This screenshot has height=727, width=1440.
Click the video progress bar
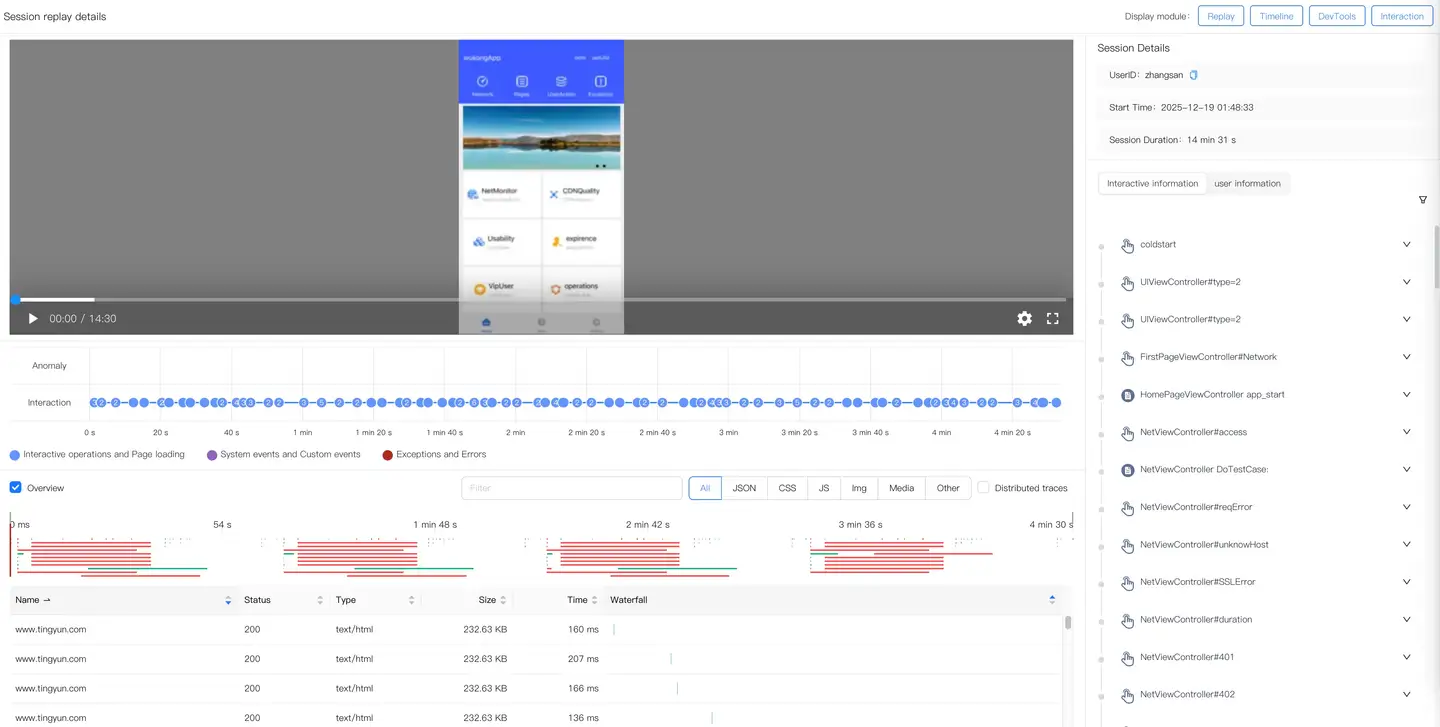(x=540, y=299)
